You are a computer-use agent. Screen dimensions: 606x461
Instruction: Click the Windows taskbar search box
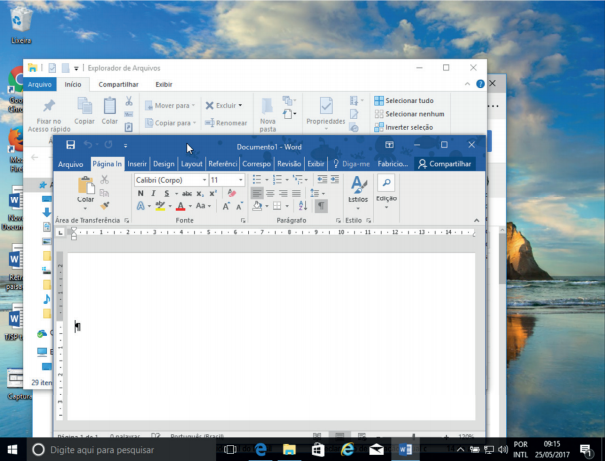pyautogui.click(x=120, y=450)
